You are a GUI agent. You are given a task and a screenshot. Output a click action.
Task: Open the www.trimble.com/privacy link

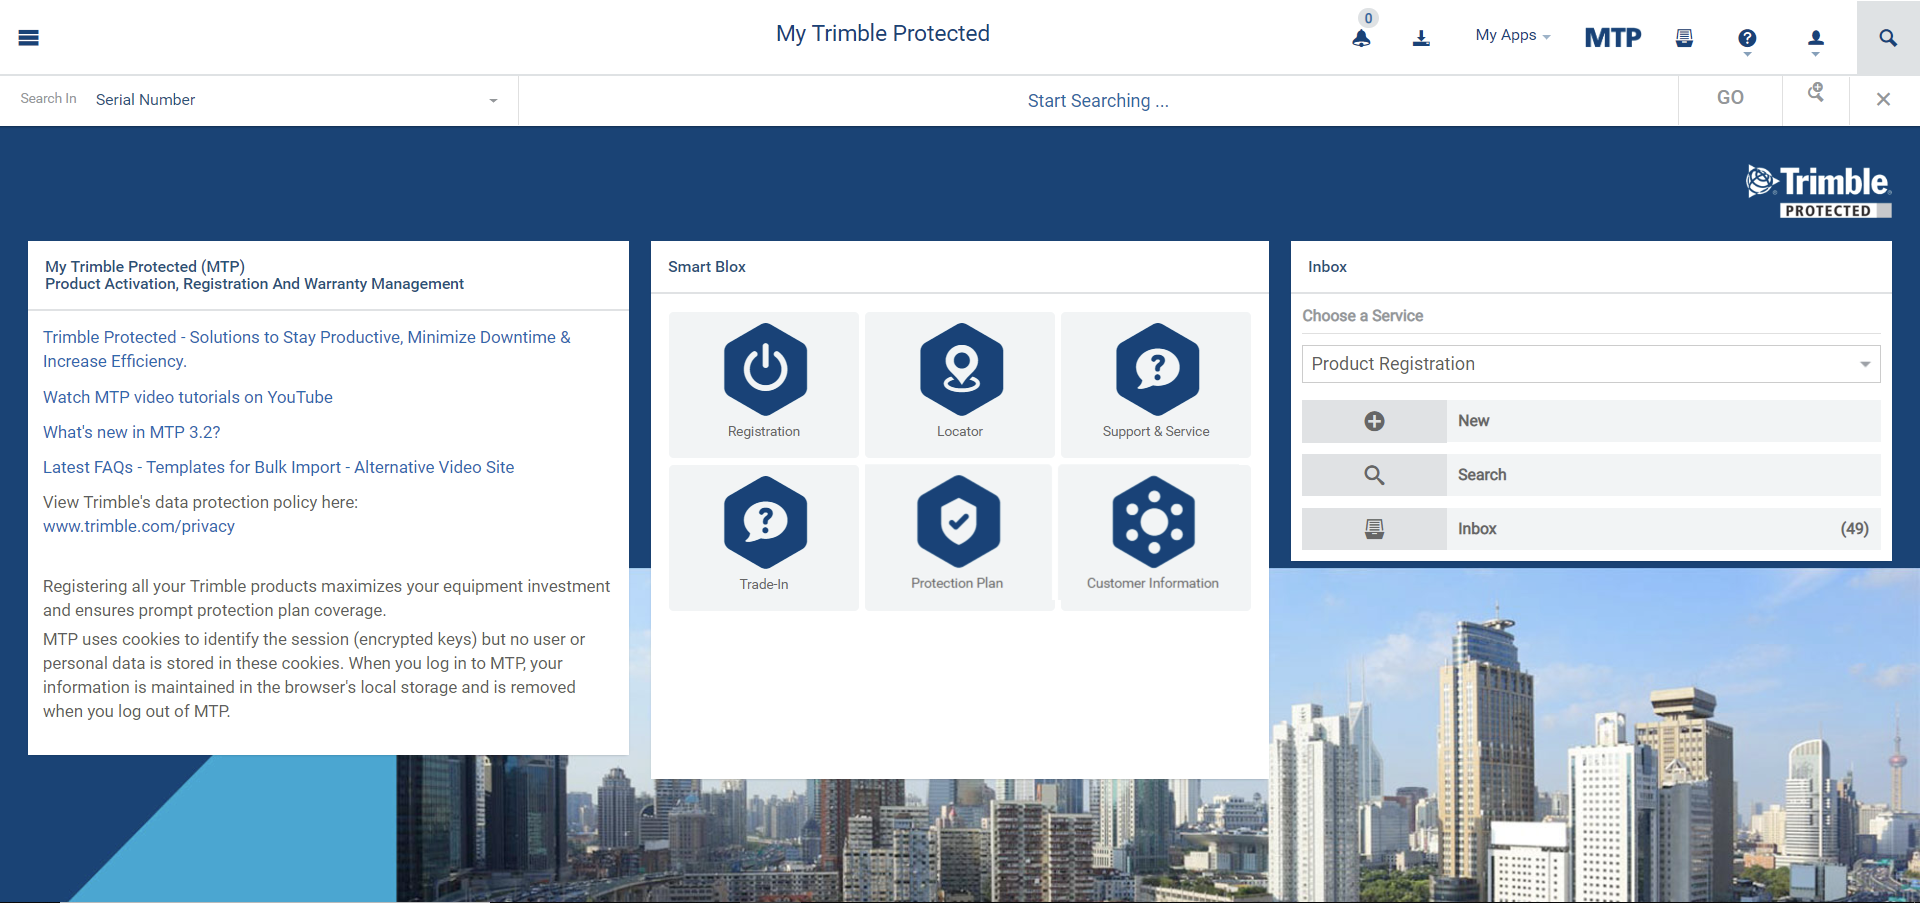pos(138,526)
